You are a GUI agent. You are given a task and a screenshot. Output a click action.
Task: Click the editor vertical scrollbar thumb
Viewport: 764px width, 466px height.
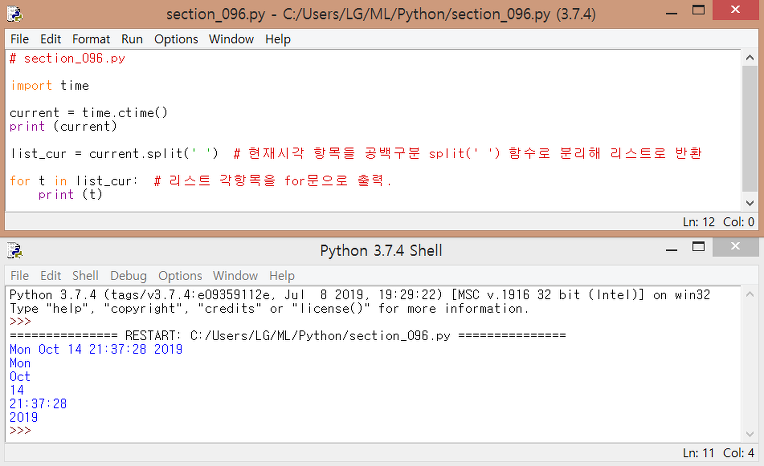point(749,129)
